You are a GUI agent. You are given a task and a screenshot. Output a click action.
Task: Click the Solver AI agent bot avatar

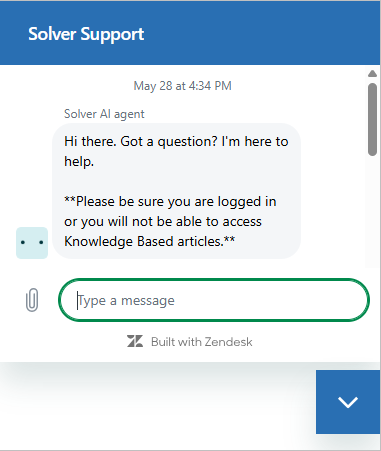tap(32, 243)
